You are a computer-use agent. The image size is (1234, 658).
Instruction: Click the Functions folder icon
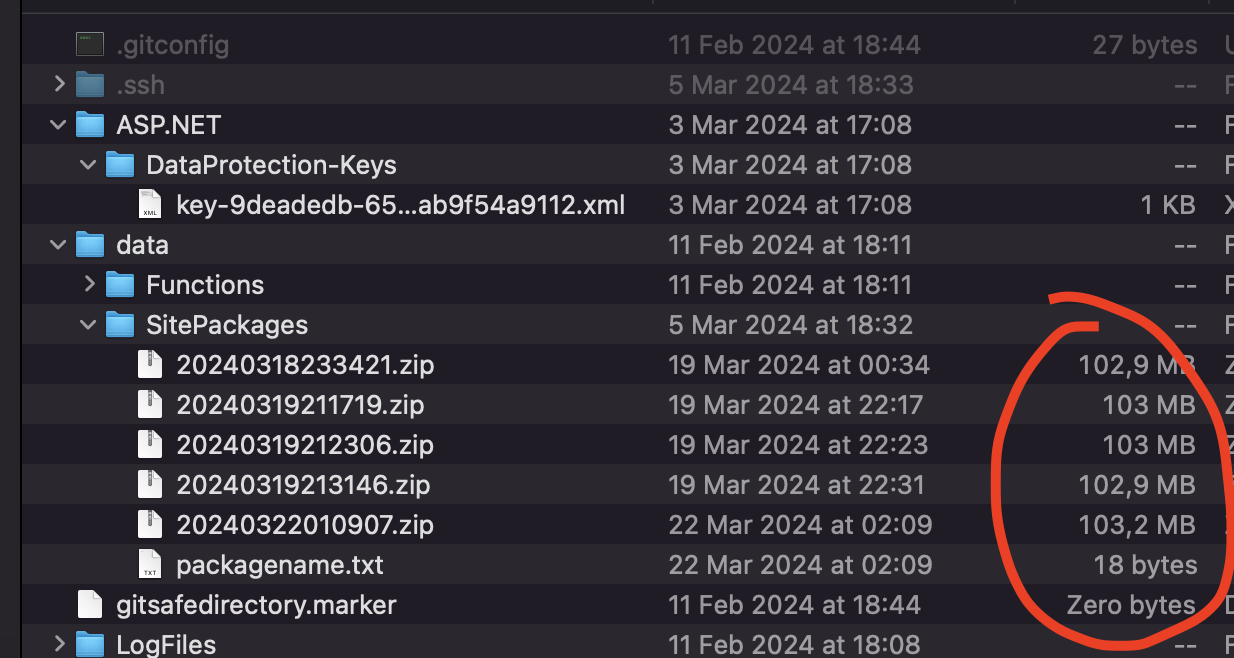120,285
